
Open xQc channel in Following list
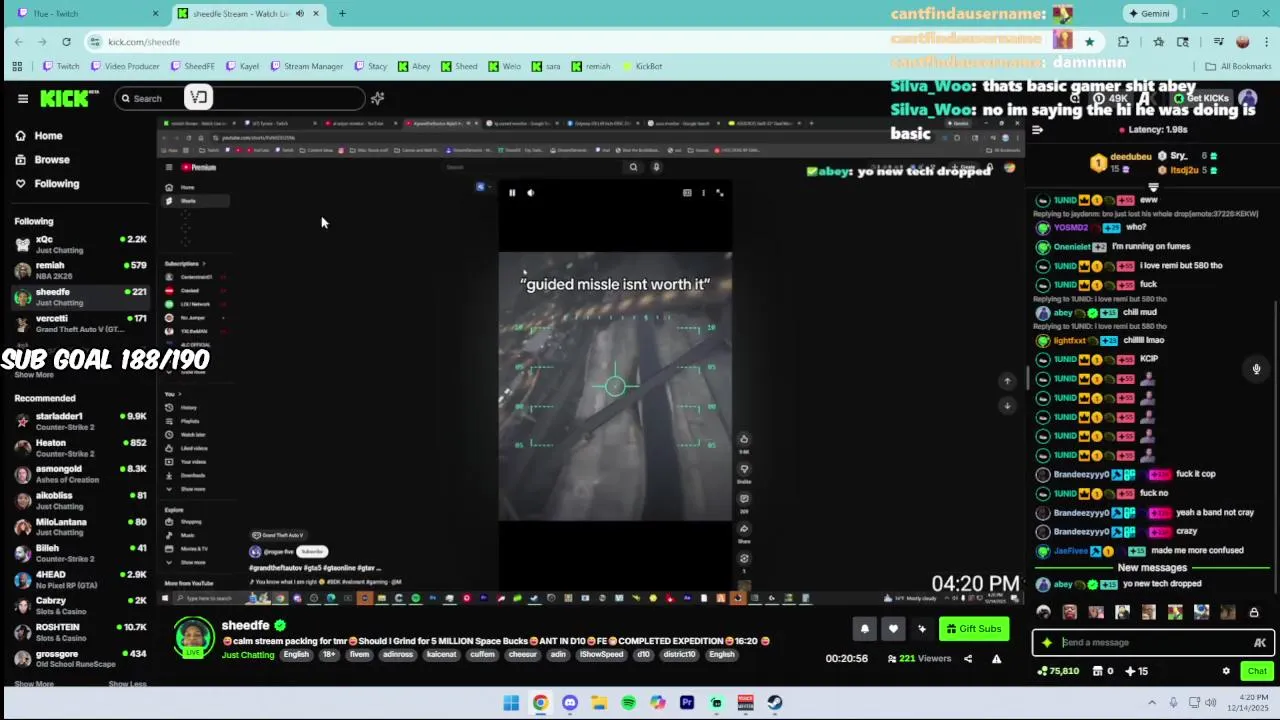coord(80,245)
